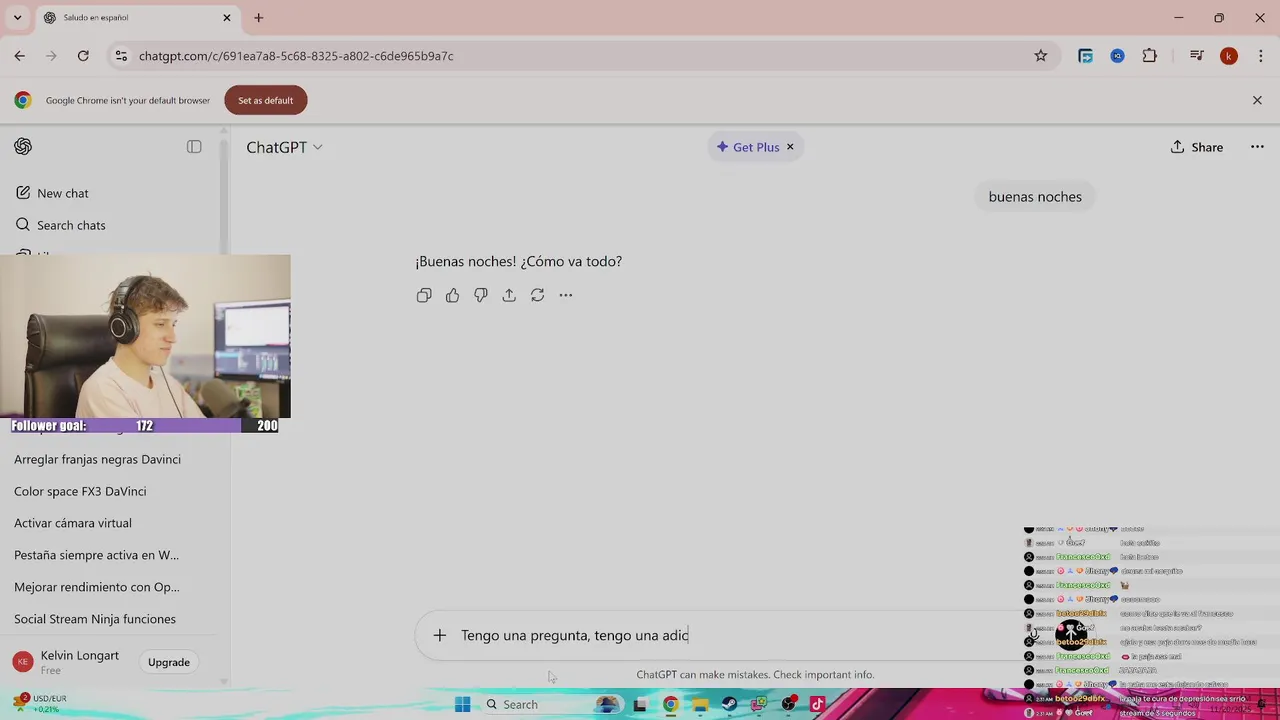Dismiss the Get Plus banner

(x=790, y=147)
